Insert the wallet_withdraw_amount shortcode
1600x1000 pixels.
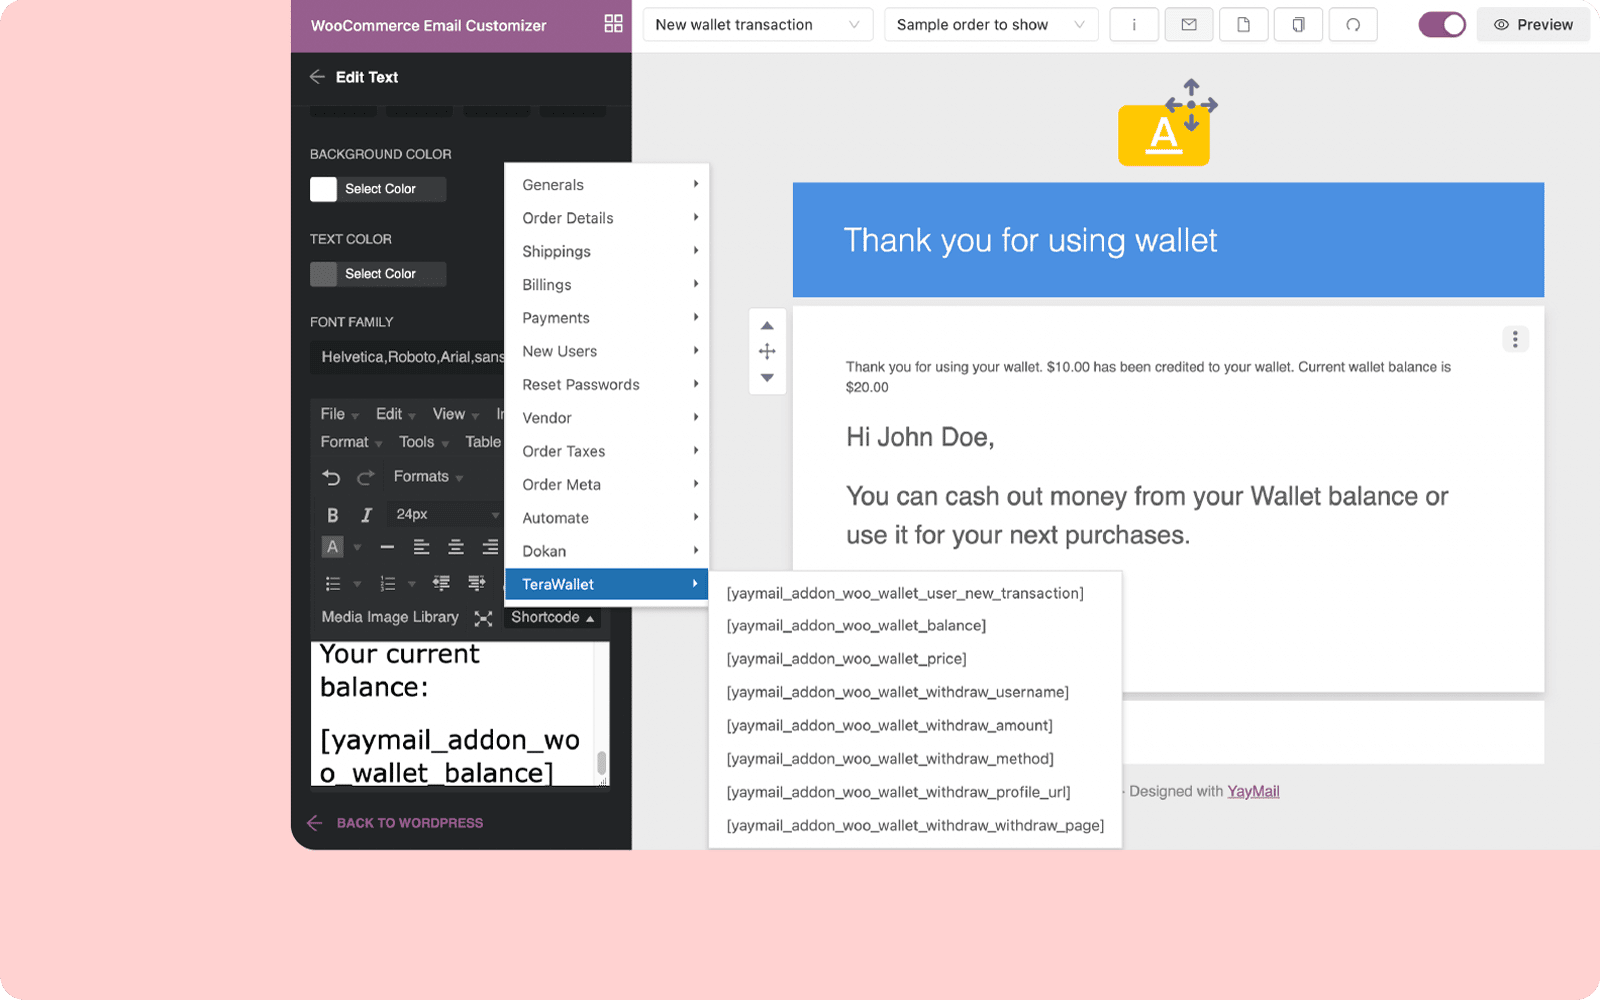pyautogui.click(x=889, y=725)
